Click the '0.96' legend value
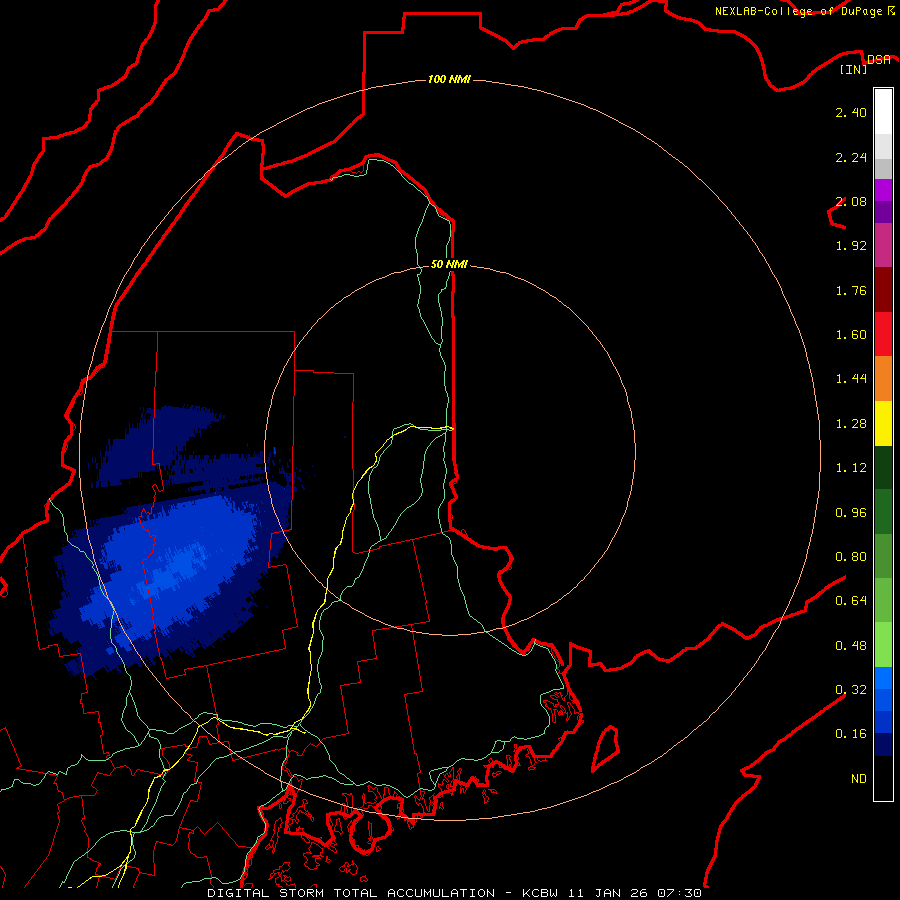 (x=851, y=513)
